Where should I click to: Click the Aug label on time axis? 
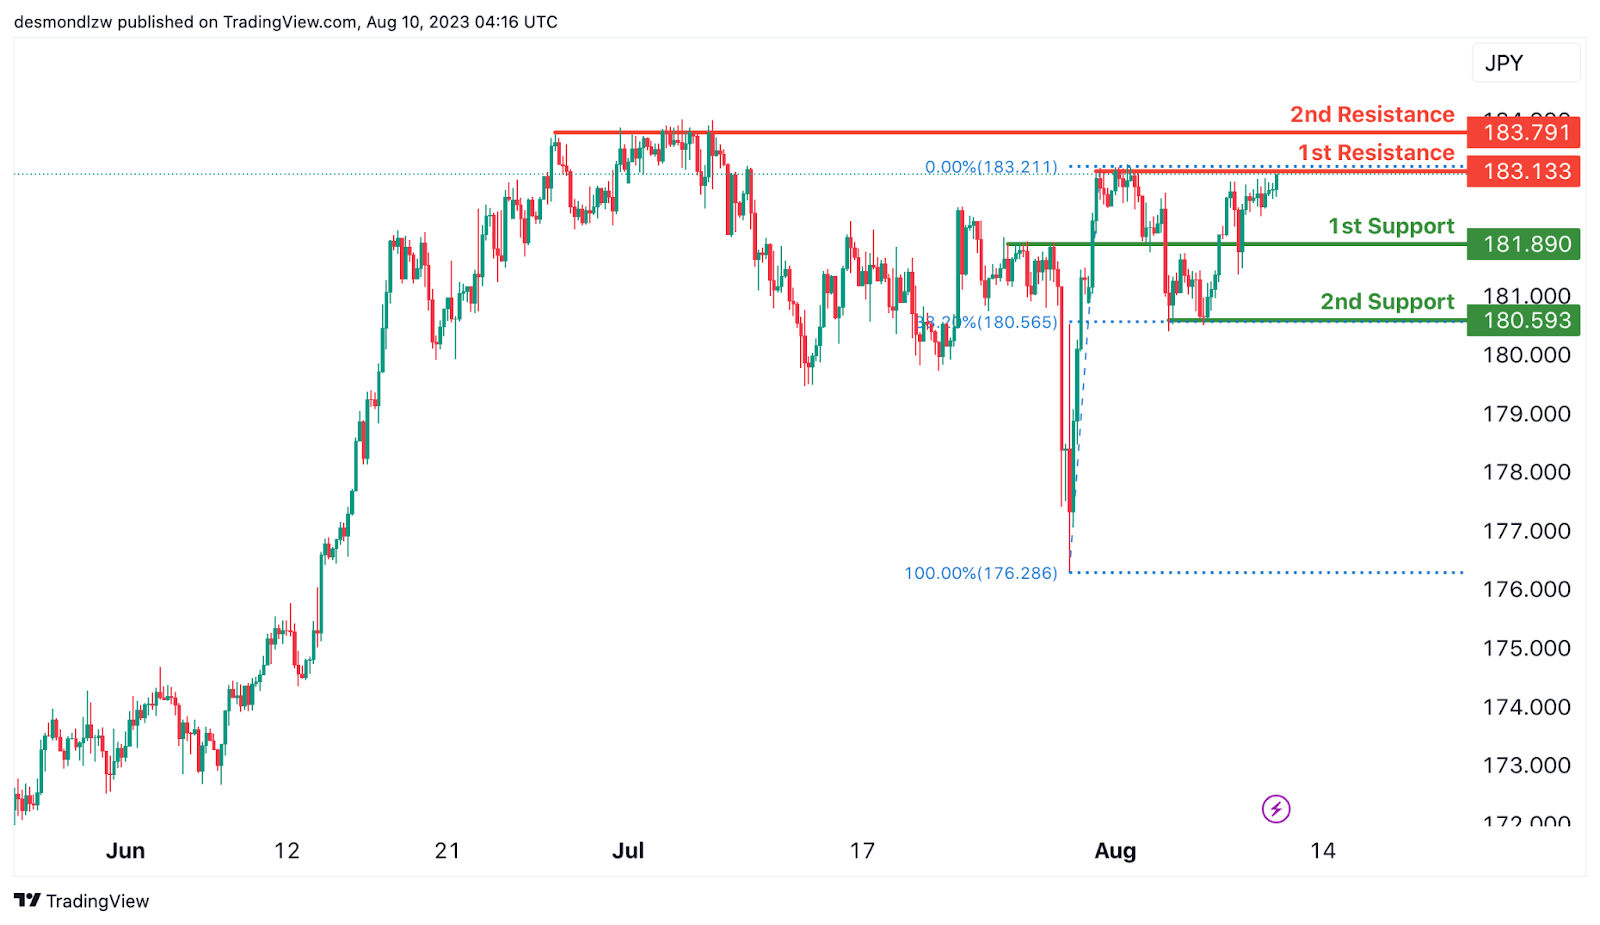coord(1115,850)
